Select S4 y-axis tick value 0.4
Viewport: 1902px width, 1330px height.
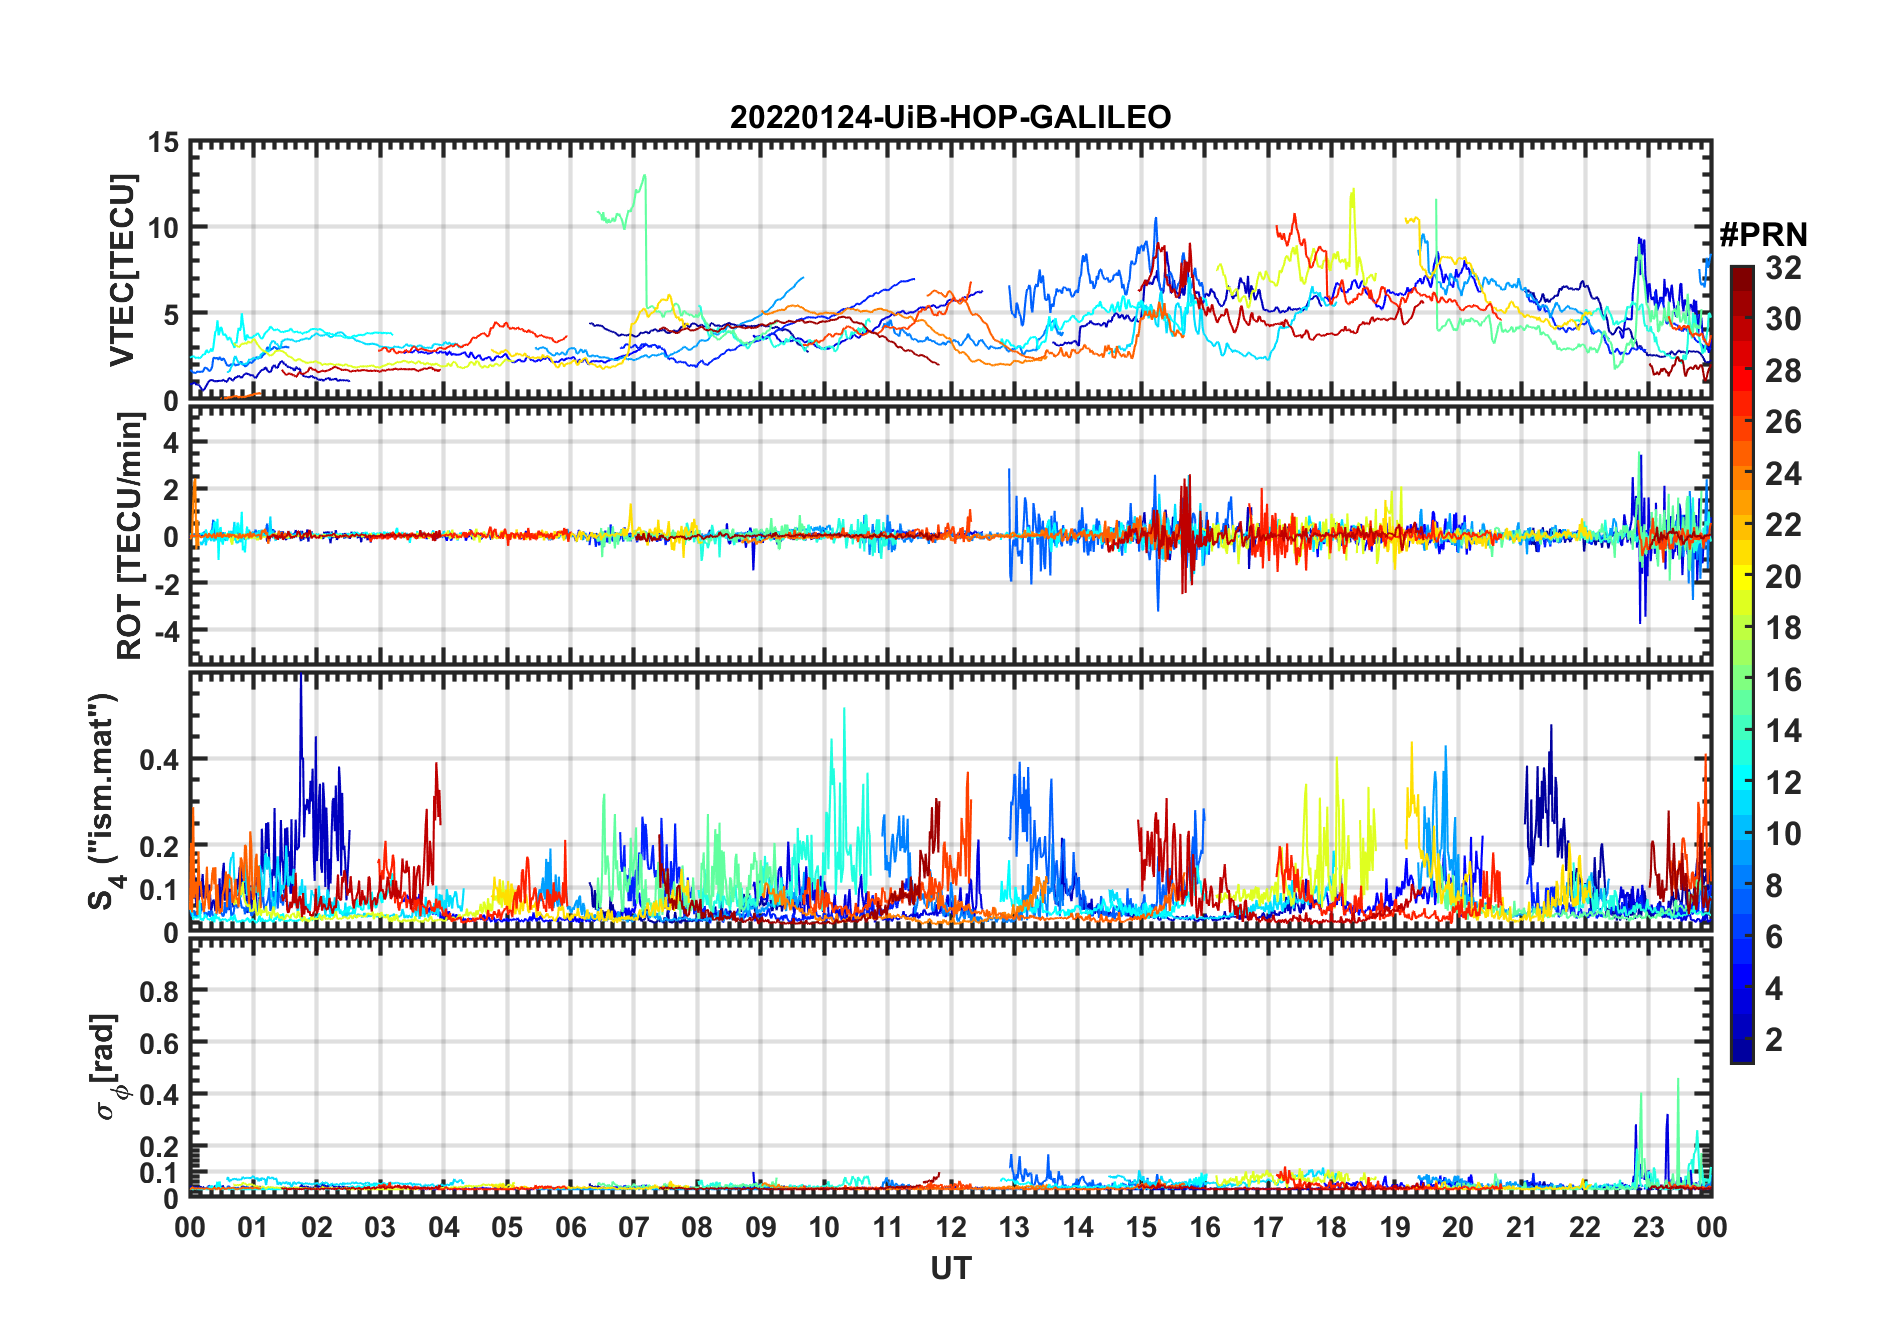point(159,759)
